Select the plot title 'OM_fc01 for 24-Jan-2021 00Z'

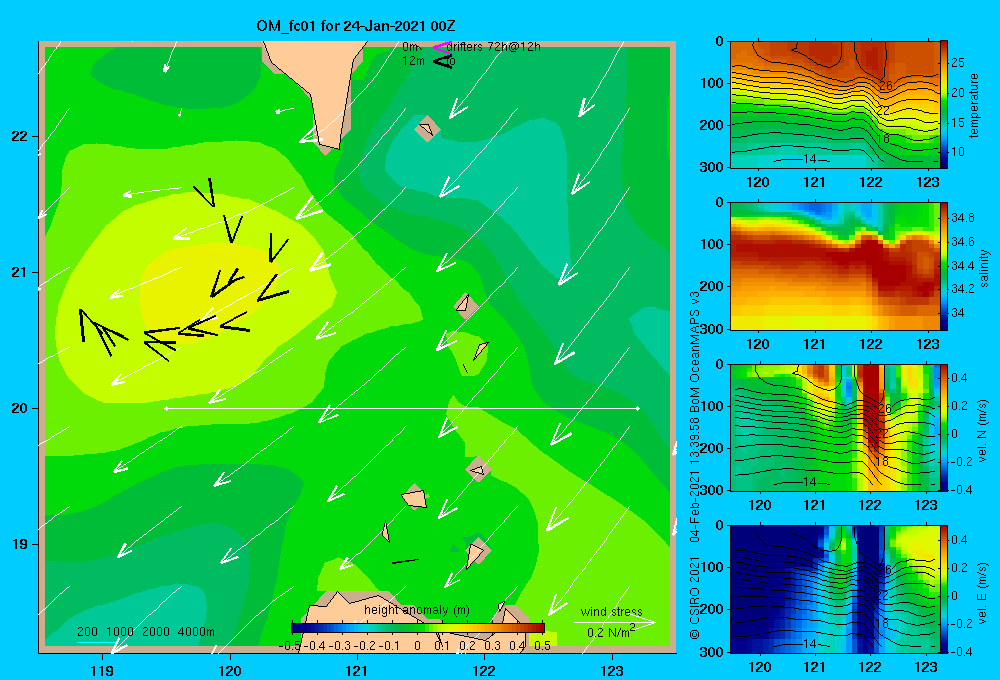(x=356, y=26)
